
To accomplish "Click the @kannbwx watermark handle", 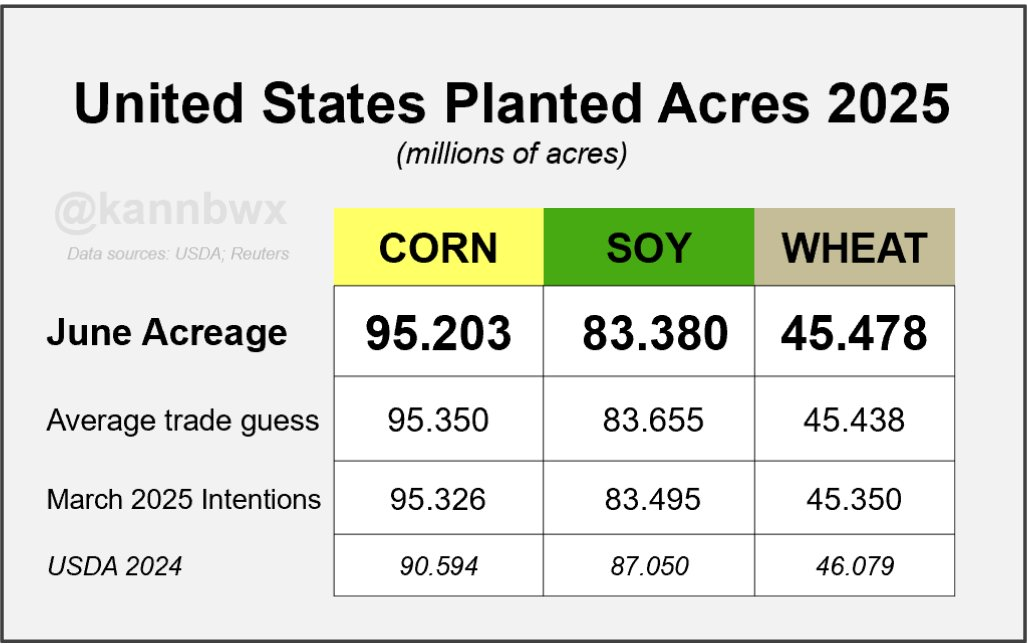I will 170,211.
